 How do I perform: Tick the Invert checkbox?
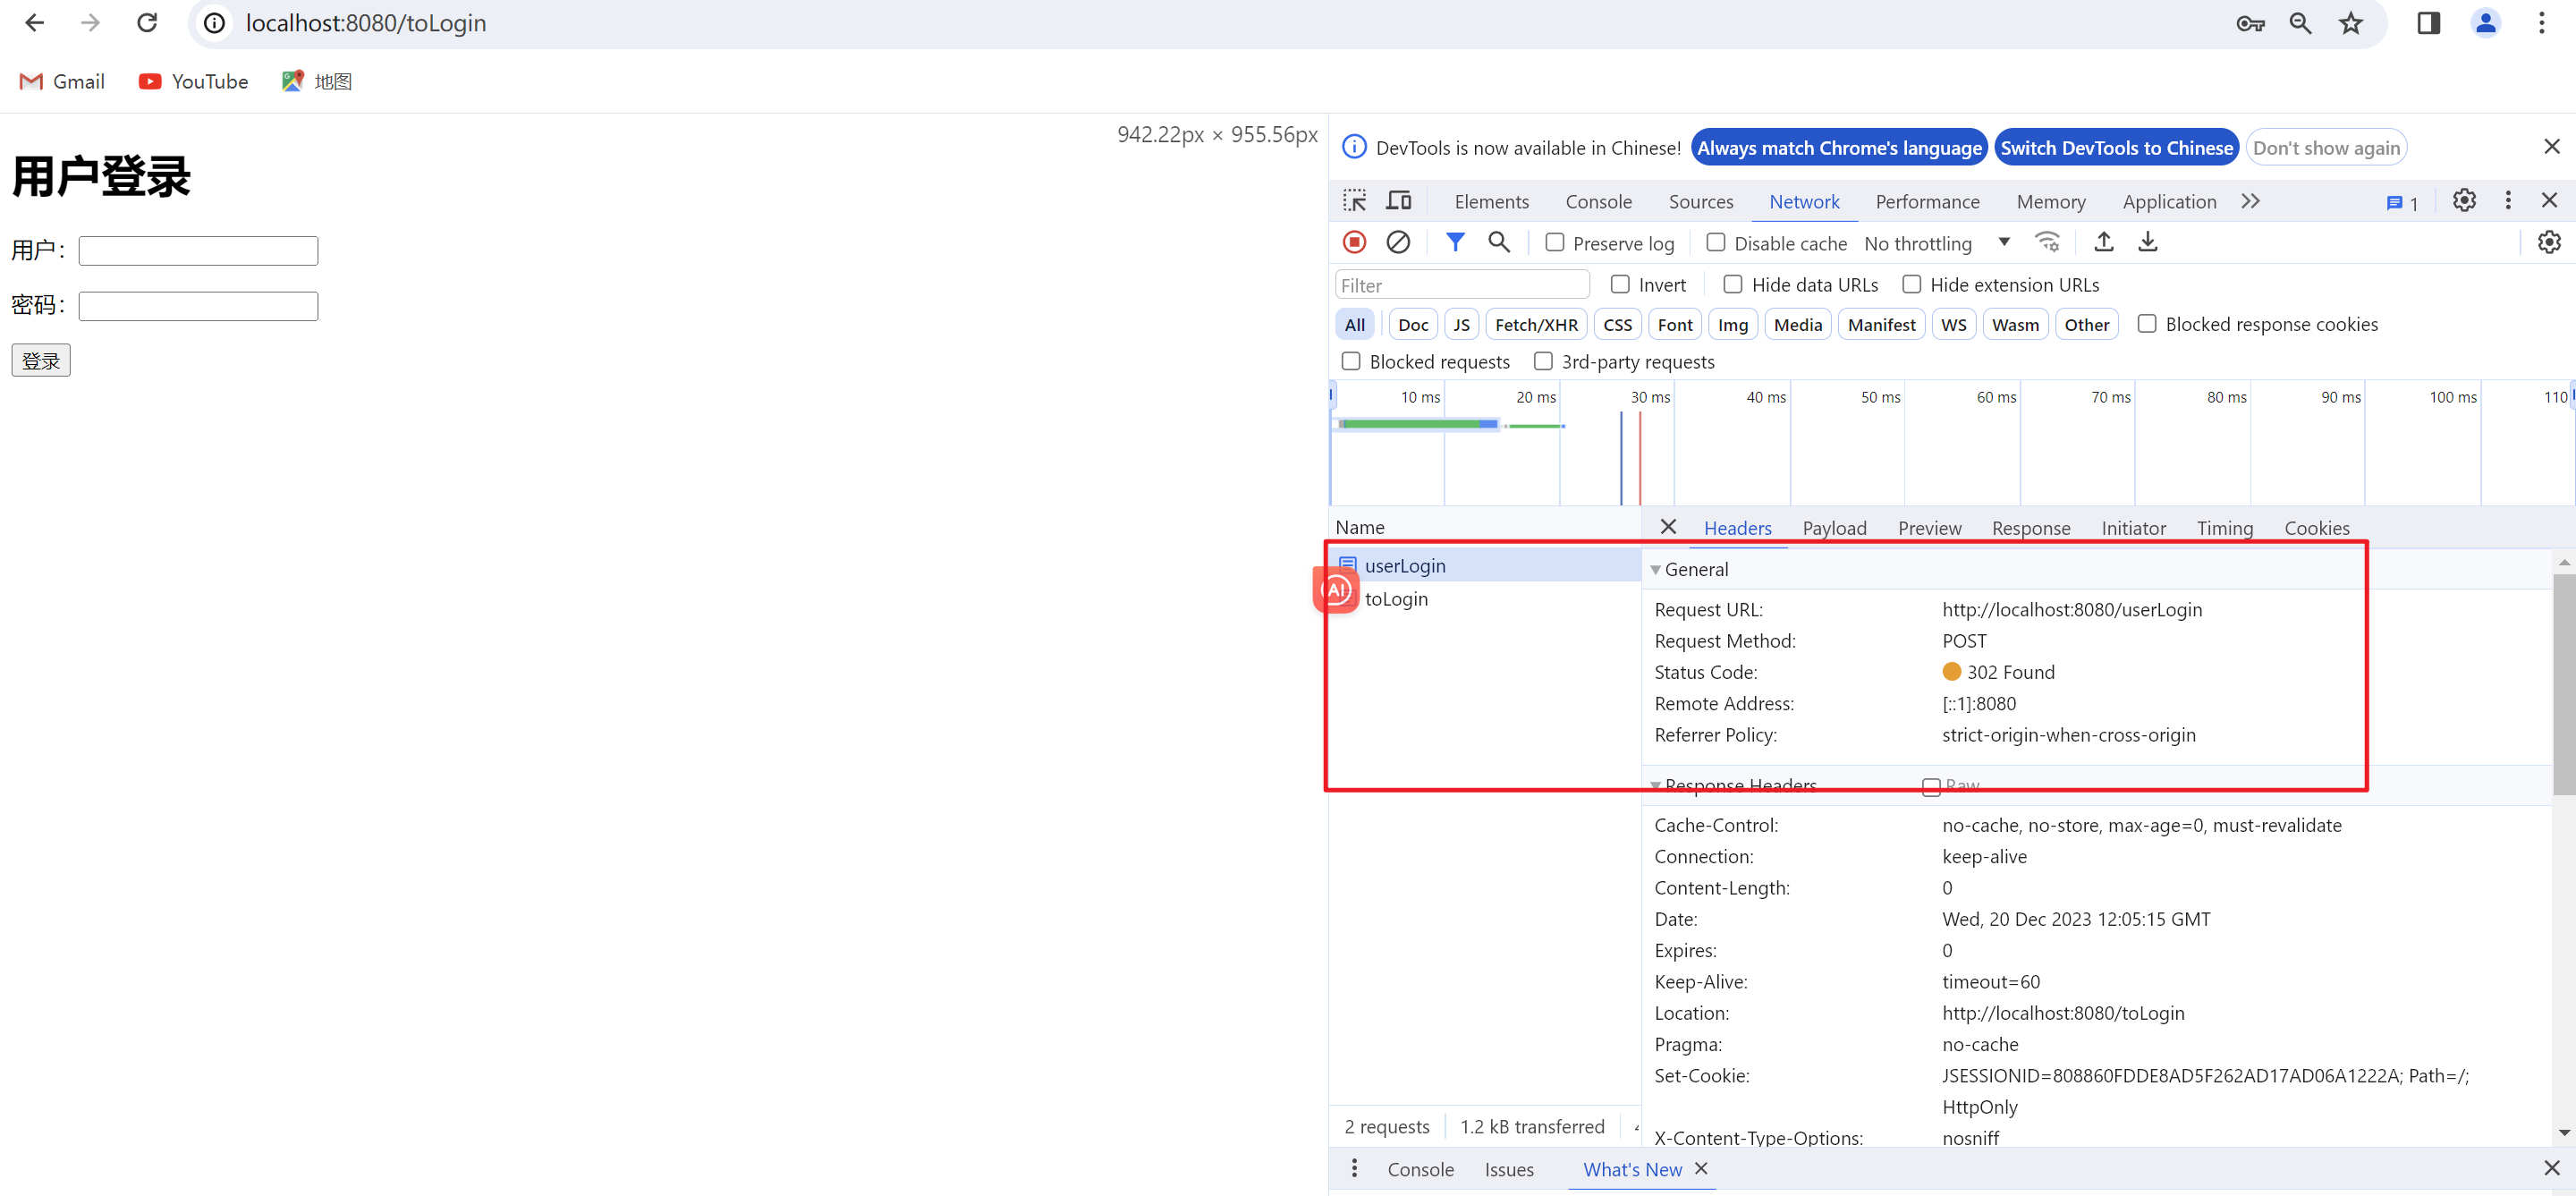coord(1620,284)
